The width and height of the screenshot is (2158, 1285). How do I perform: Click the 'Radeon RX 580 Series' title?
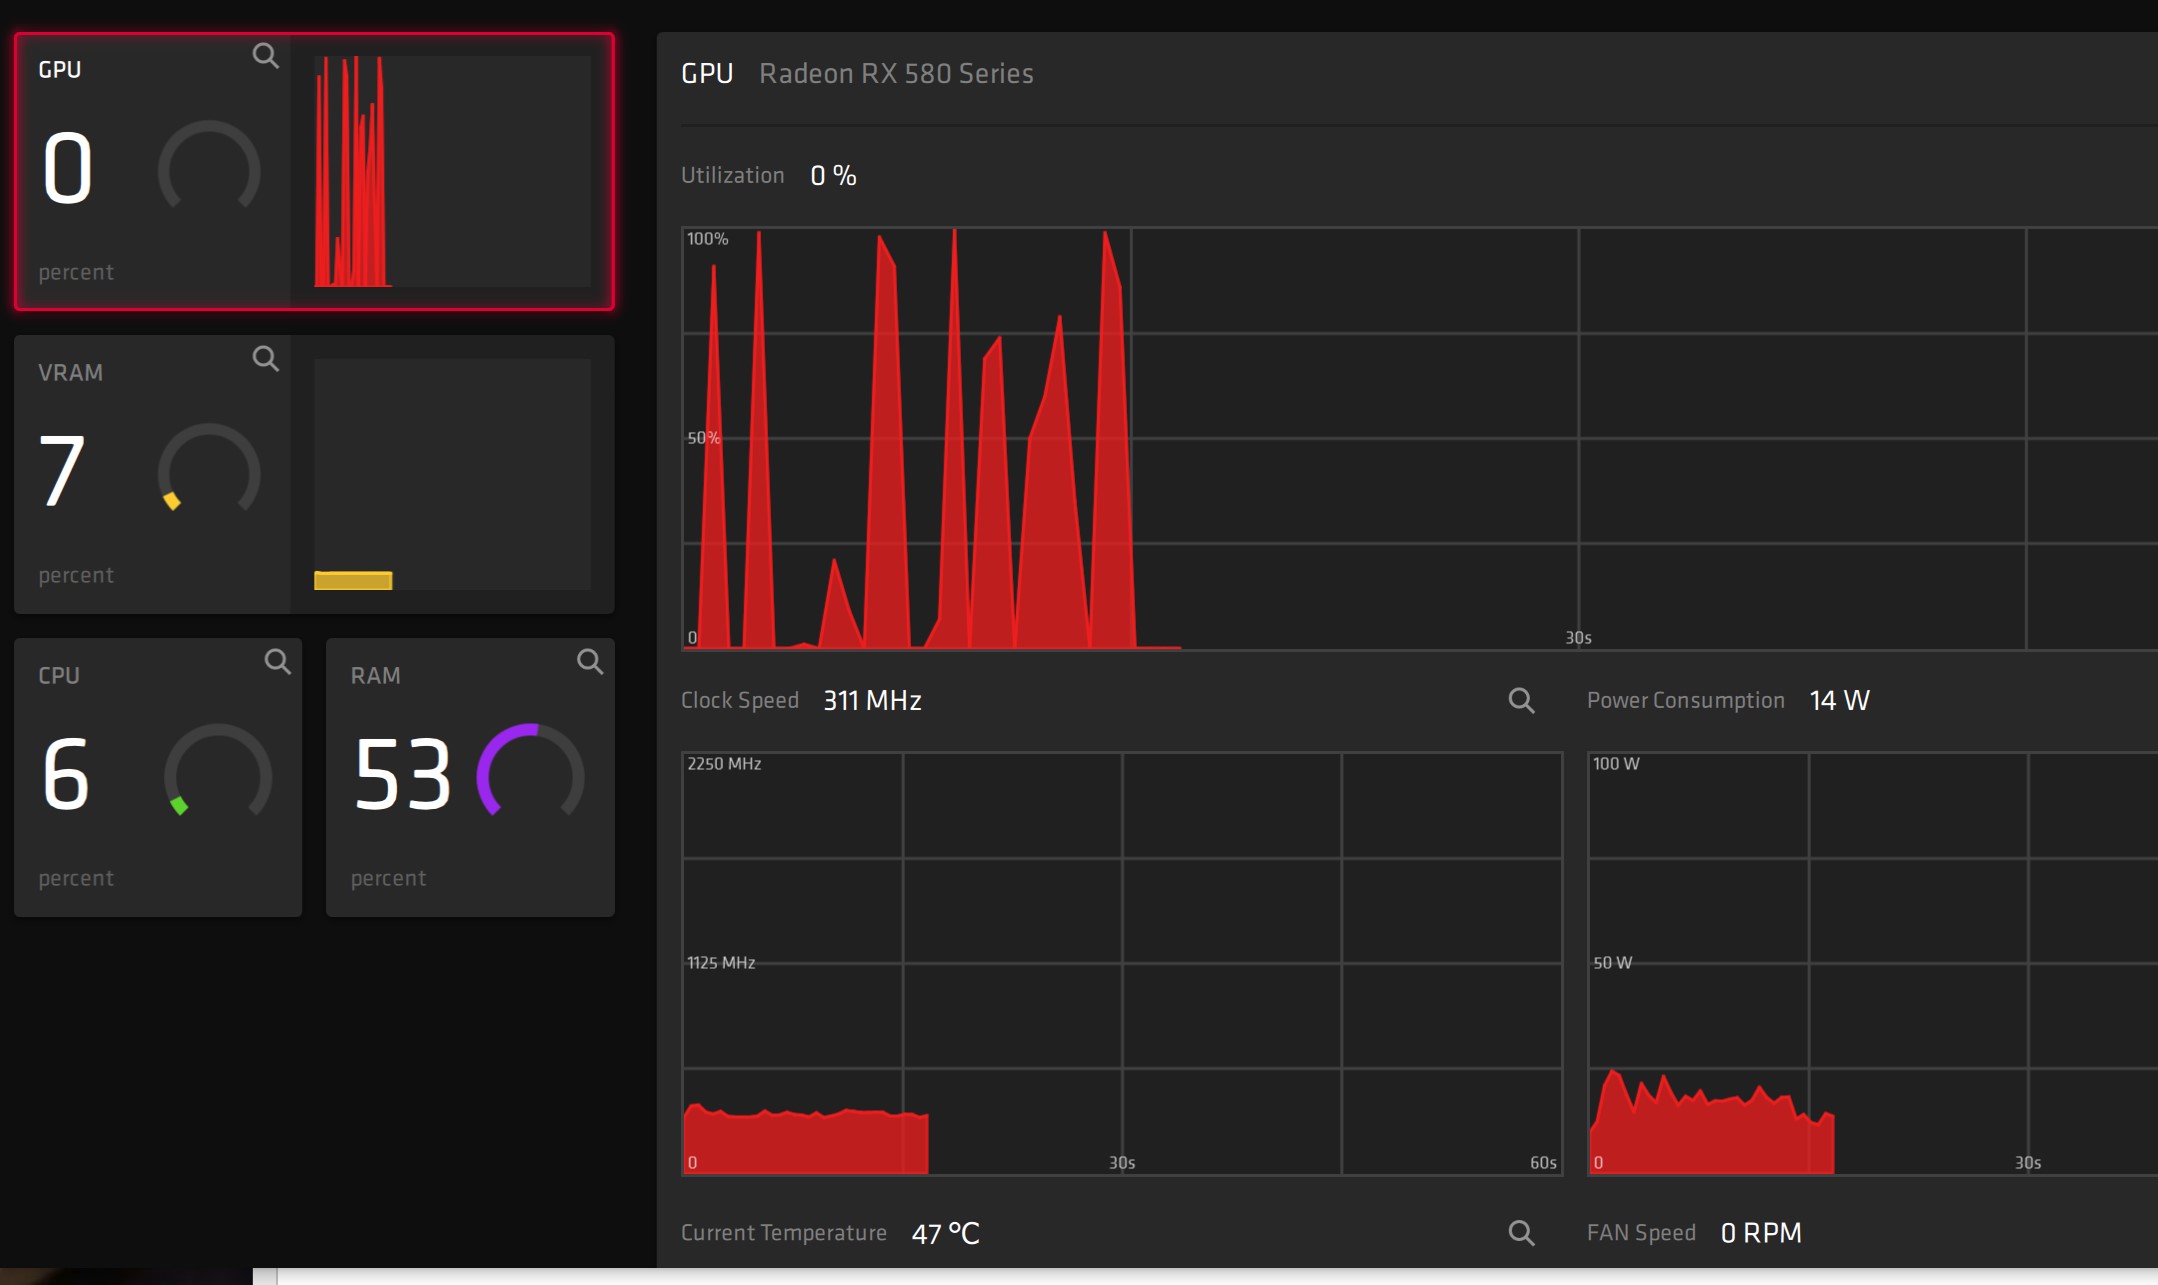896,74
